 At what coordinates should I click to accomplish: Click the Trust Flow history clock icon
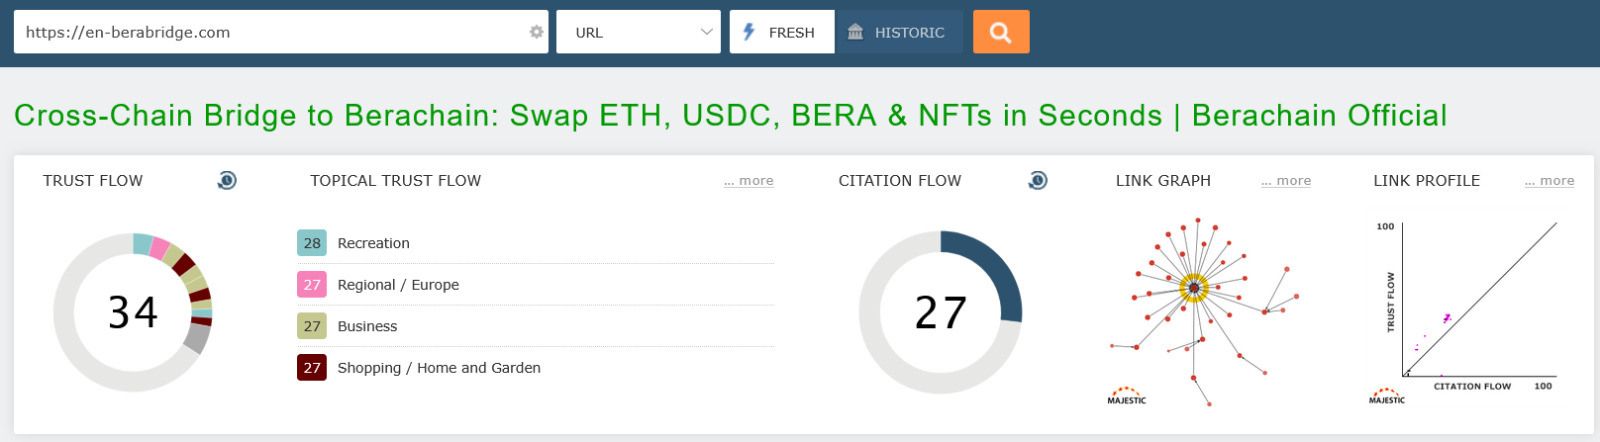[227, 180]
